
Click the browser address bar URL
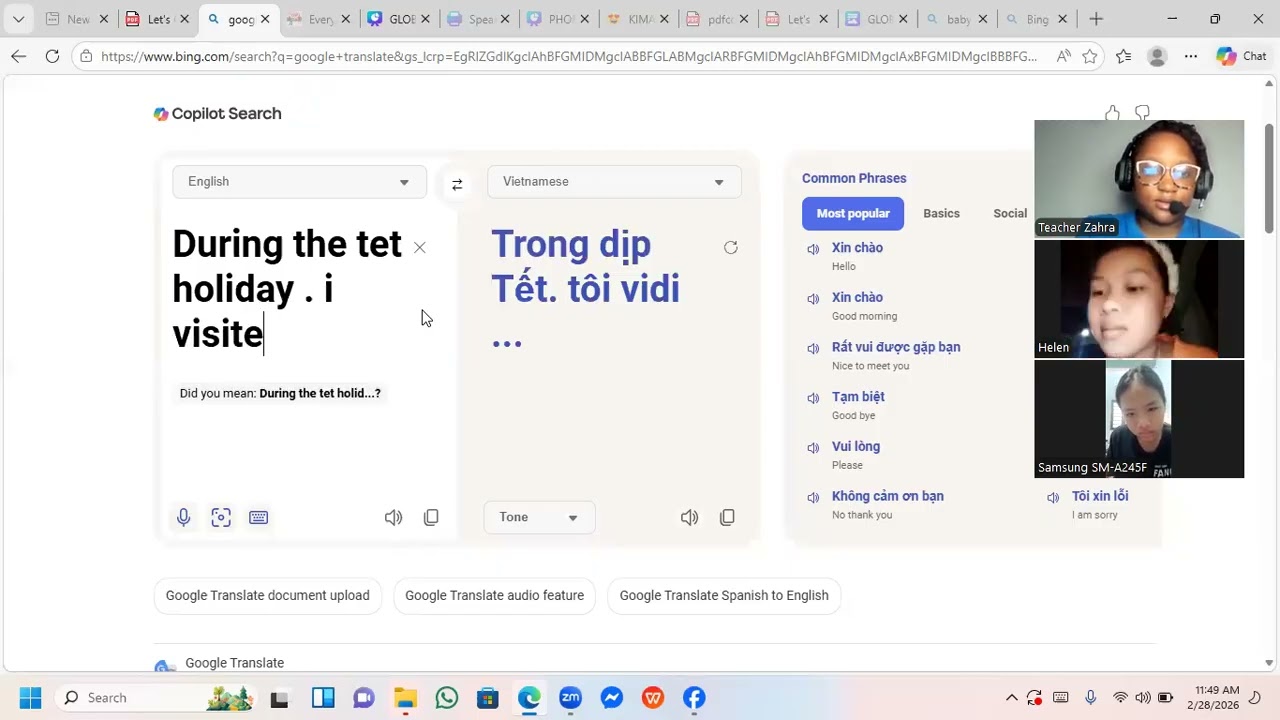(x=569, y=56)
